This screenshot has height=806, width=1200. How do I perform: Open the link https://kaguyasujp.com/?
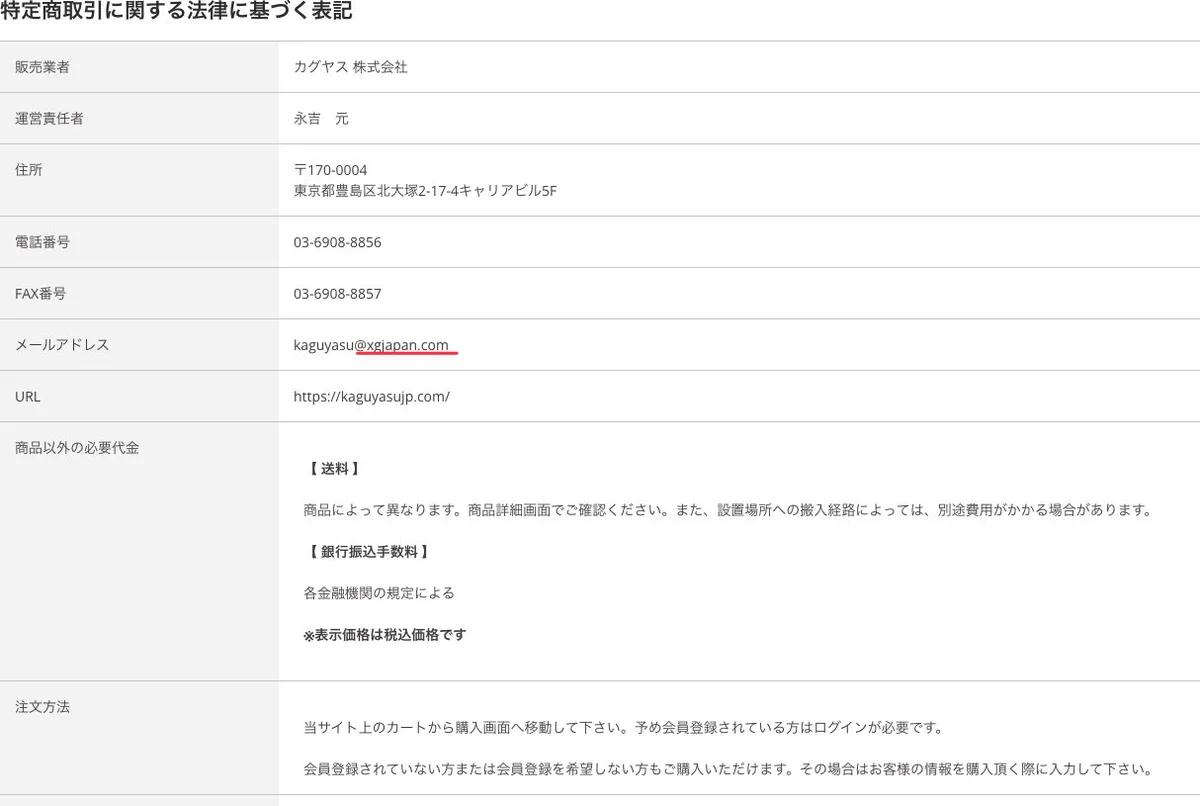[x=372, y=397]
